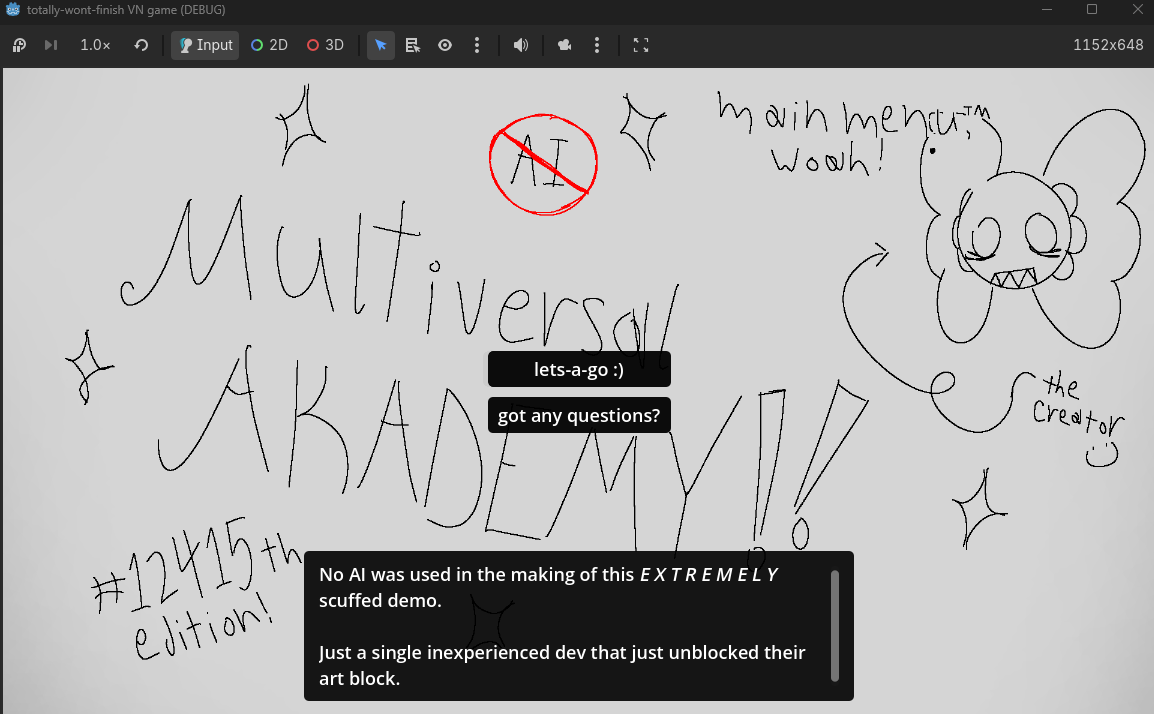Enable 3D node selection mode
The image size is (1154, 714).
coord(325,45)
